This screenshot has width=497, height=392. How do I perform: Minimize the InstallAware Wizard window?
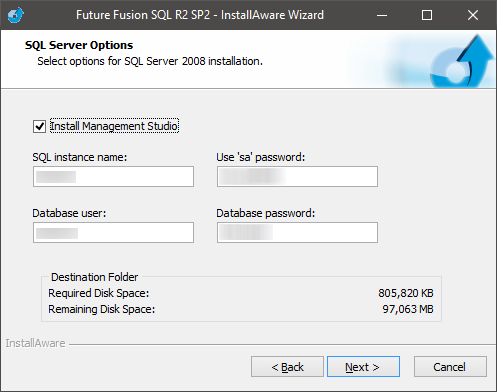tap(382, 15)
